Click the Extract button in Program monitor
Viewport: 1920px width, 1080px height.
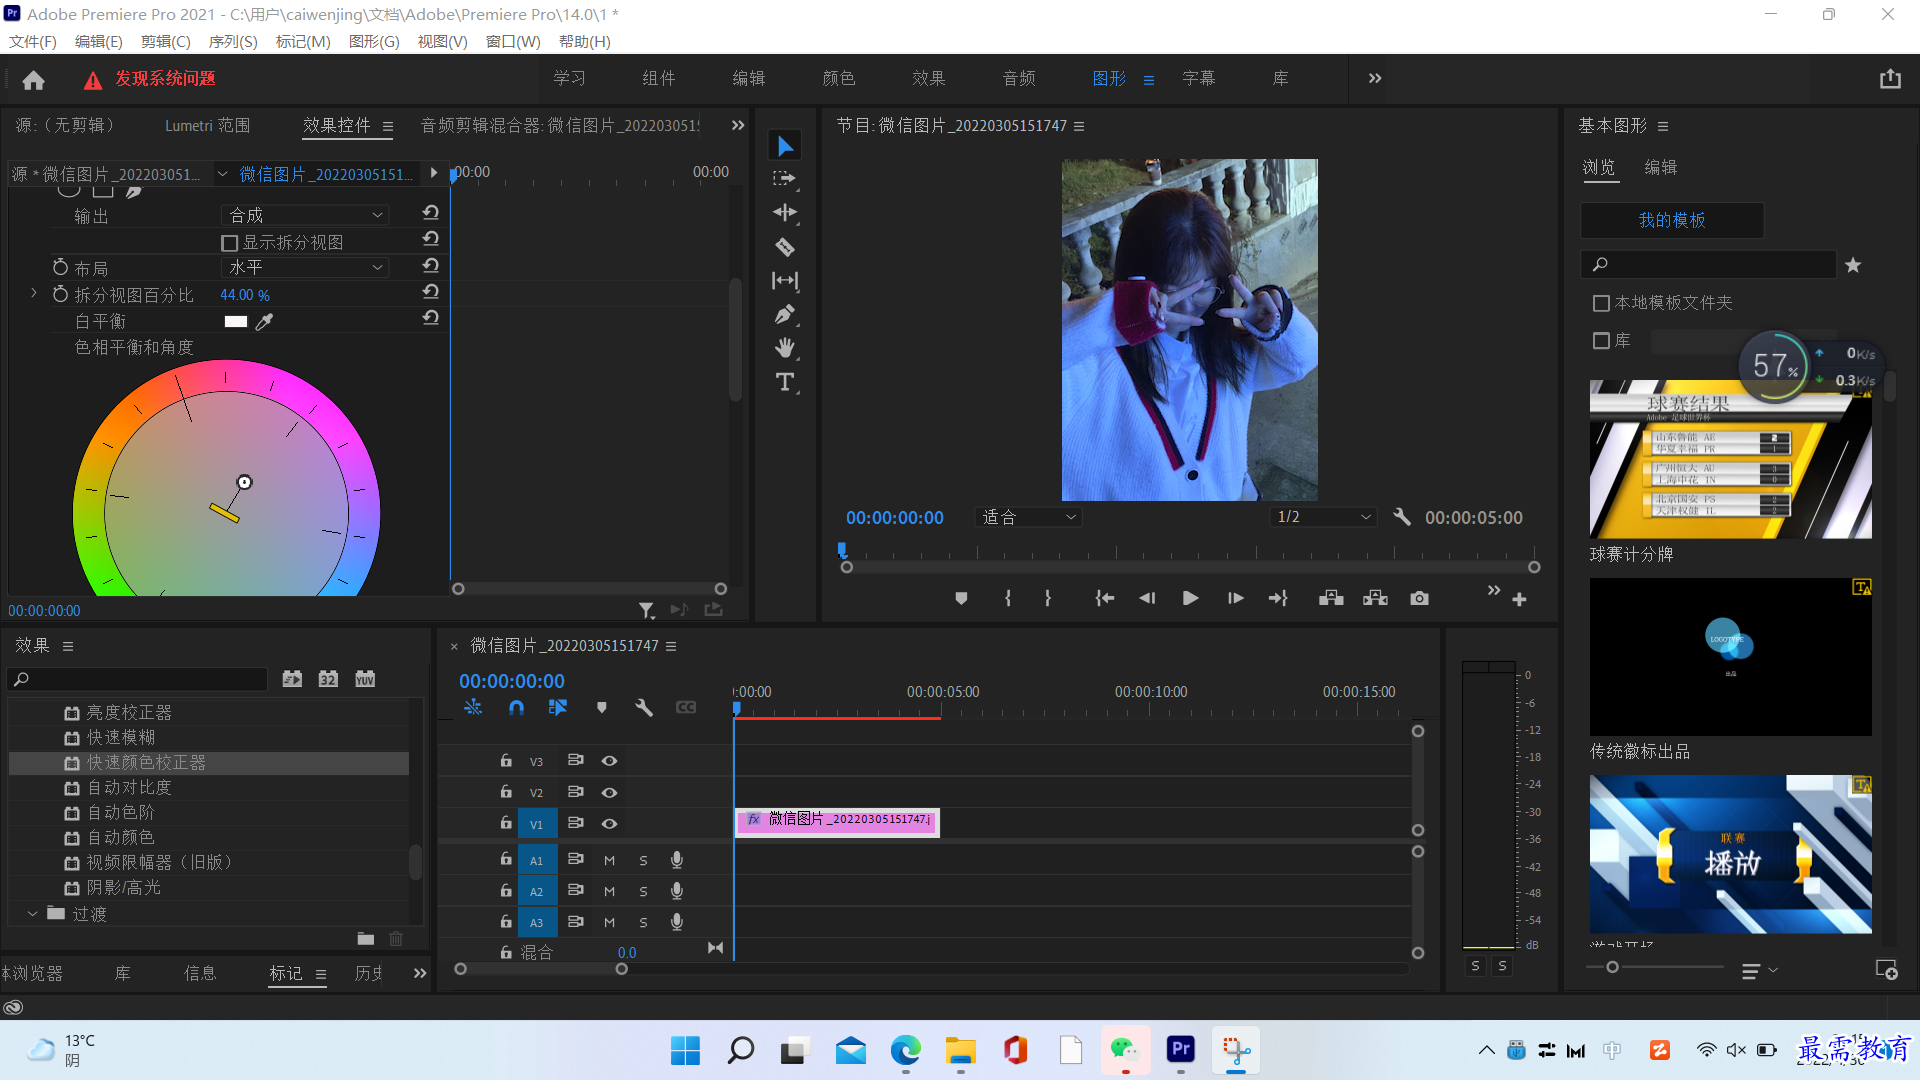pyautogui.click(x=1375, y=598)
